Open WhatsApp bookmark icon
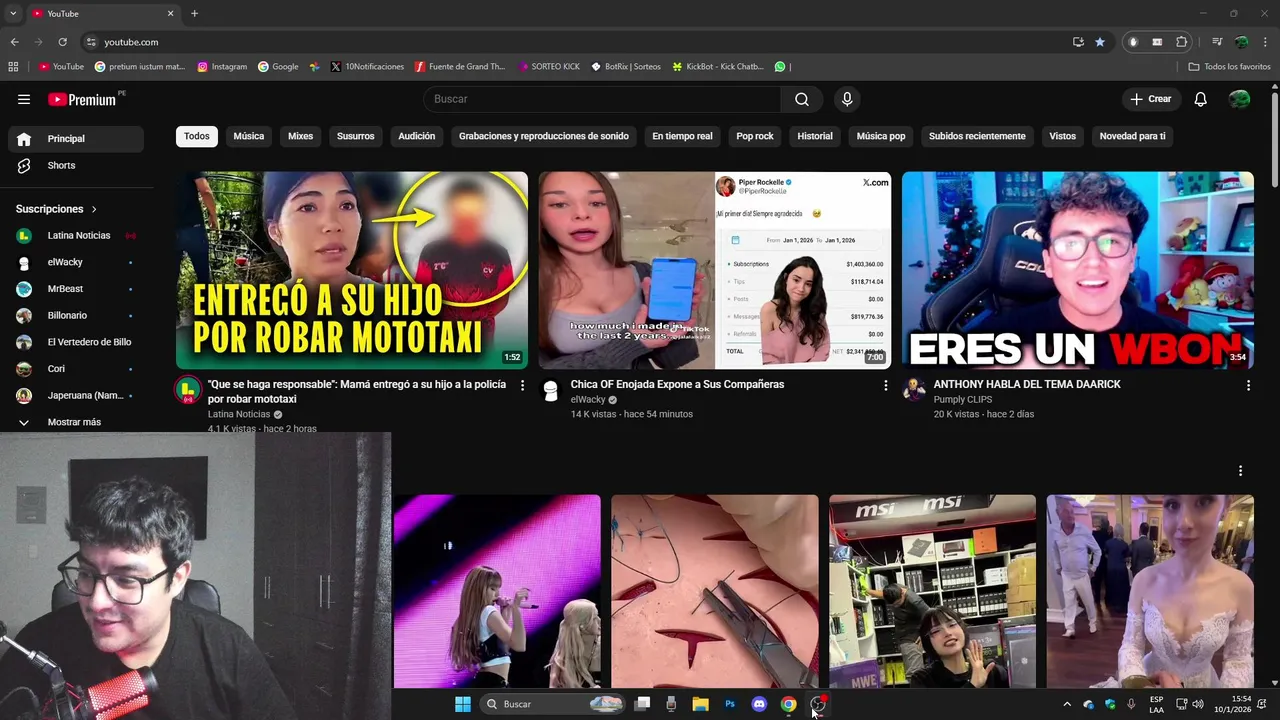The width and height of the screenshot is (1280, 720). (780, 67)
